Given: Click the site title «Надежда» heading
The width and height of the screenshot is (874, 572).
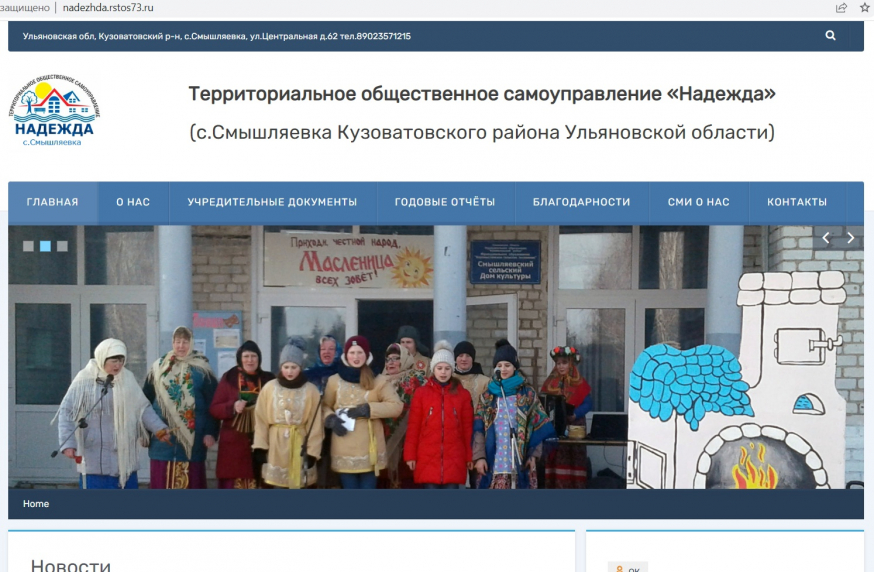Looking at the screenshot, I should point(482,94).
